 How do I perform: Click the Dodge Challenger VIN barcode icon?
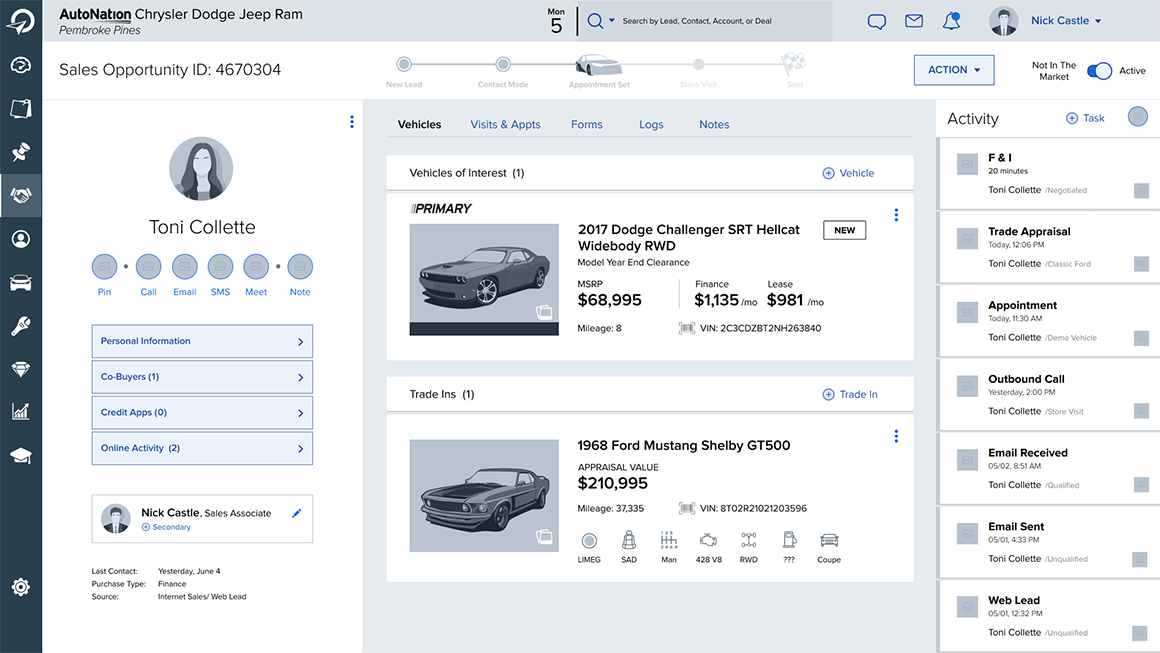pos(687,328)
